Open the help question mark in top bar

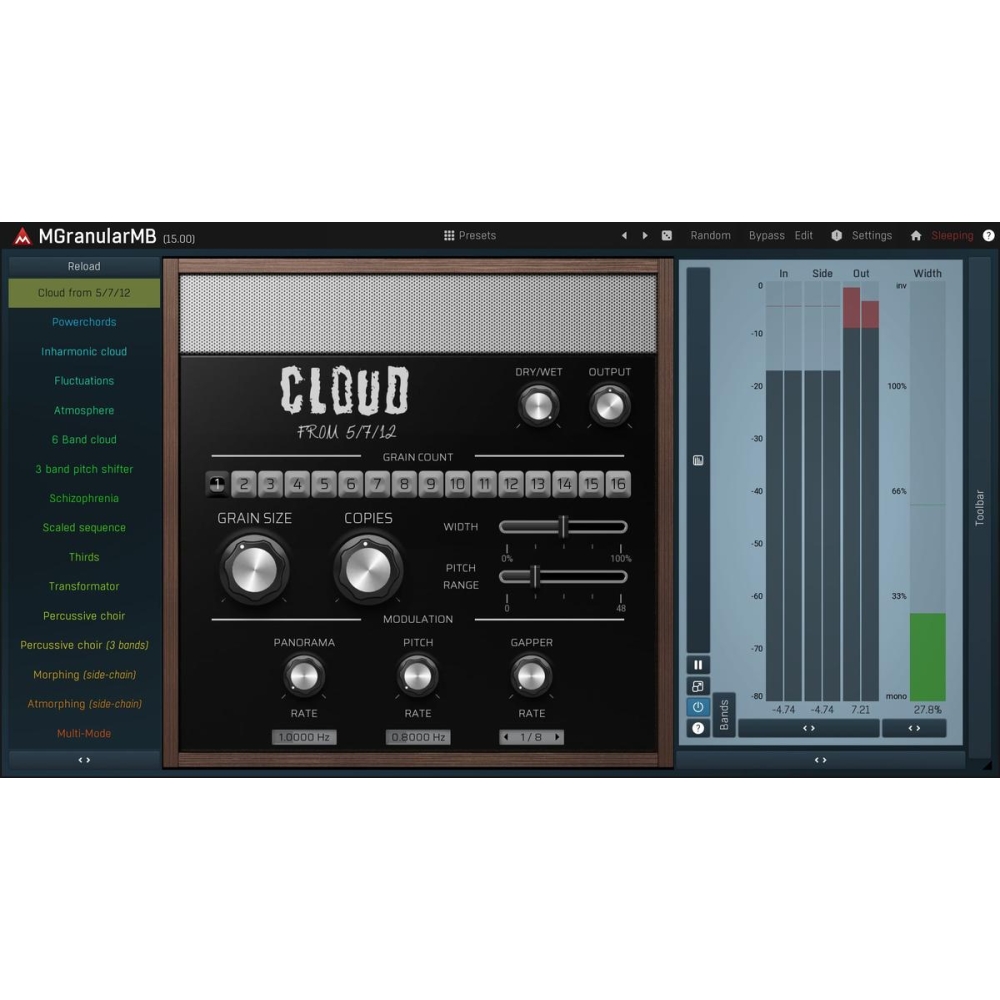click(989, 235)
